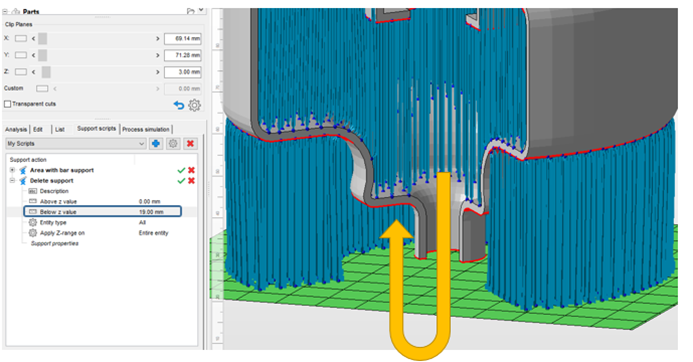Expand Area with bar support tree node
The height and width of the screenshot is (362, 693).
point(12,170)
